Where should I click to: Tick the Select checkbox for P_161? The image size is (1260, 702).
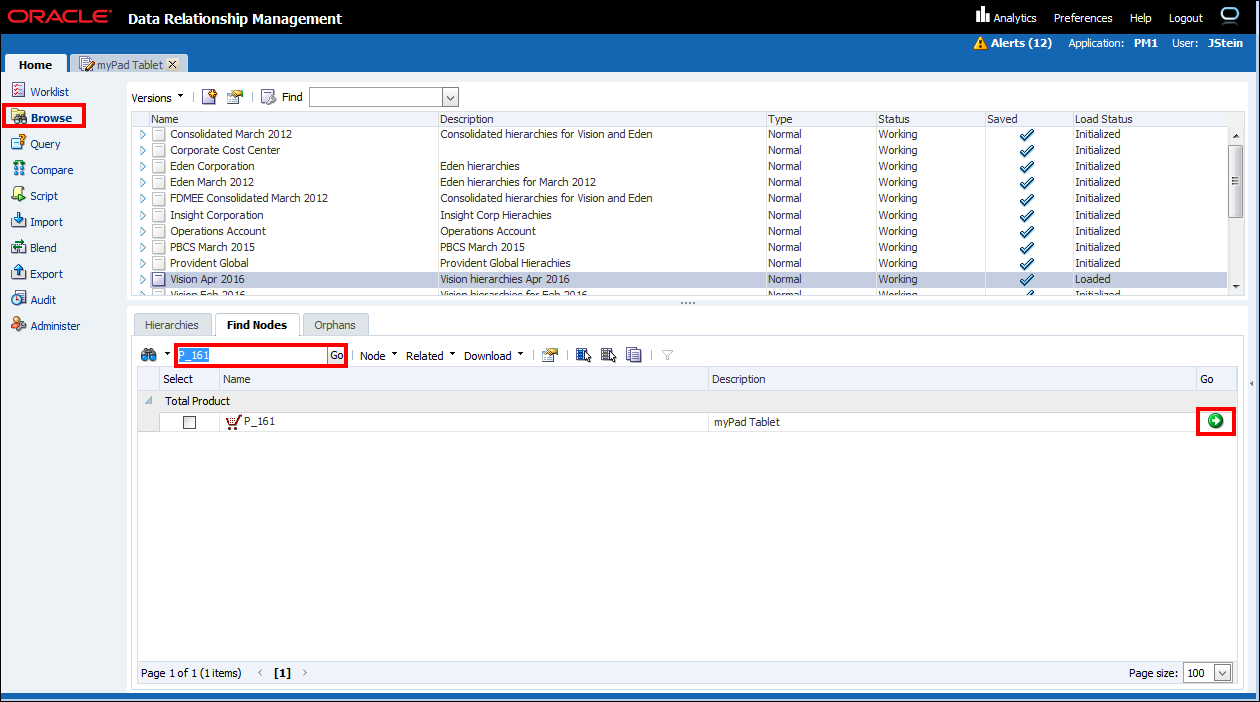pos(189,422)
